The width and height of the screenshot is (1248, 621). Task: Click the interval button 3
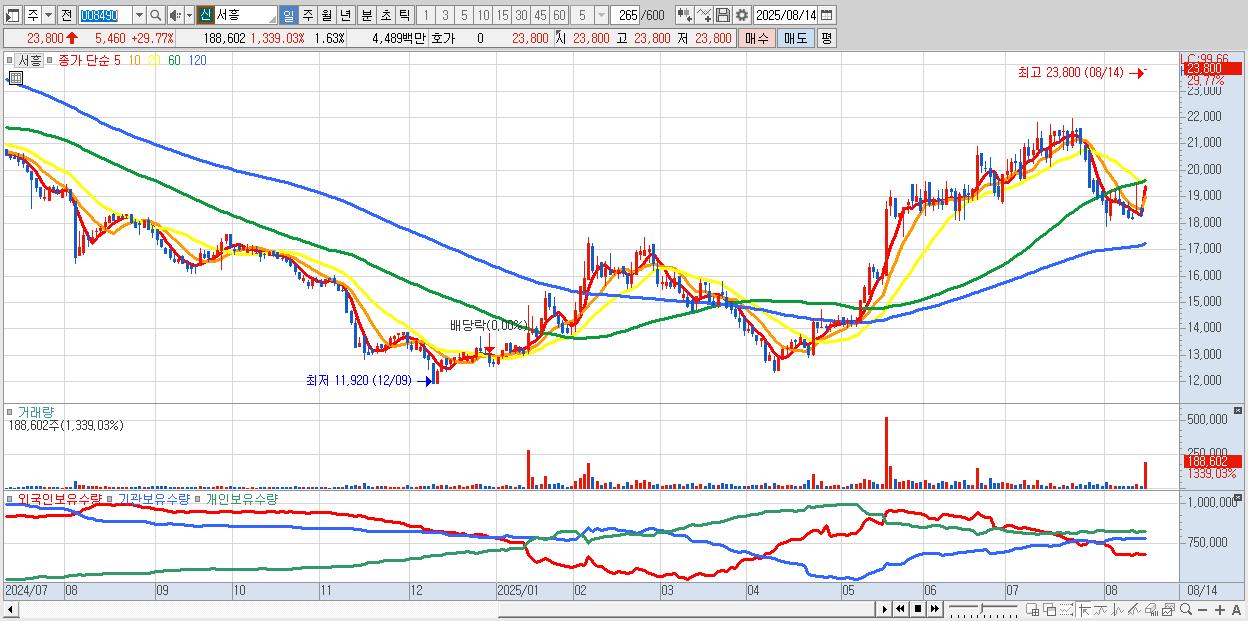[x=445, y=15]
